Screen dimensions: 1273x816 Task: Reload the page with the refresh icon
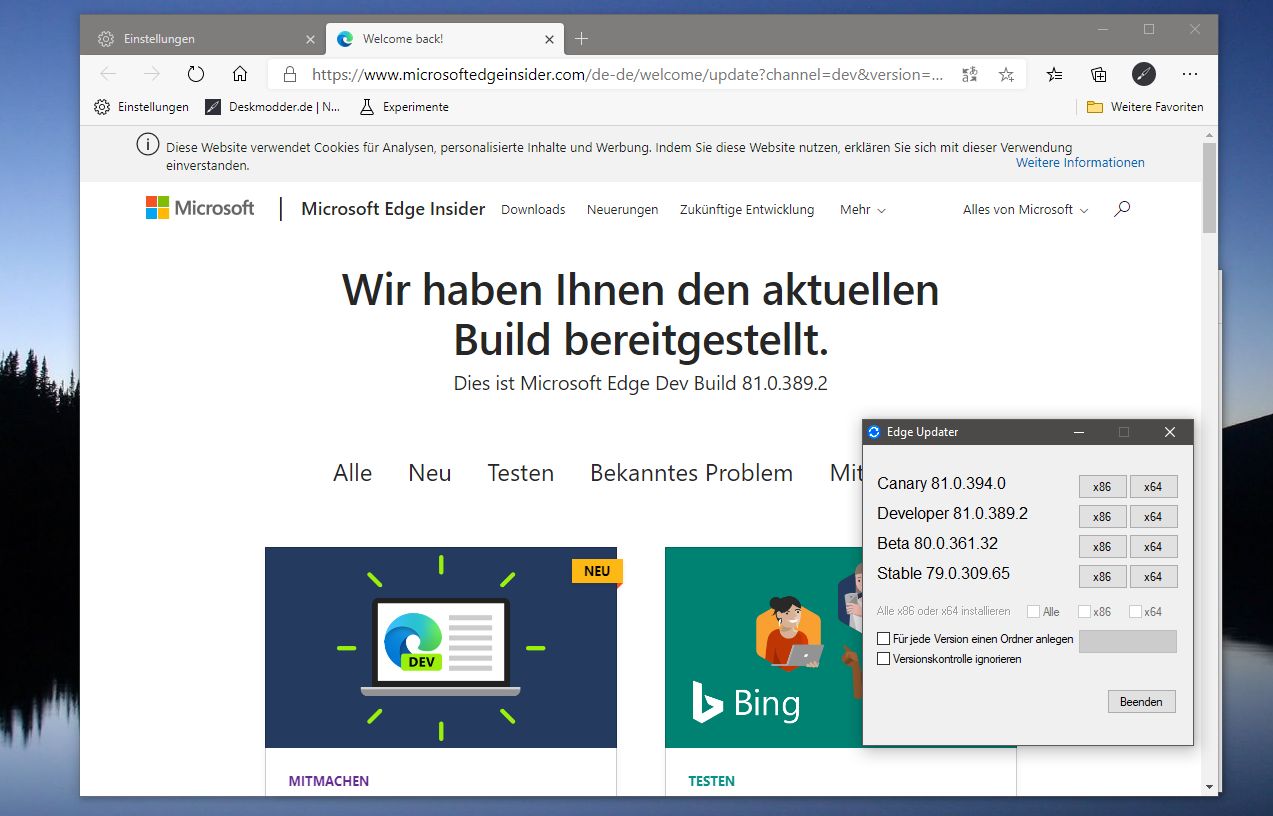pos(196,74)
